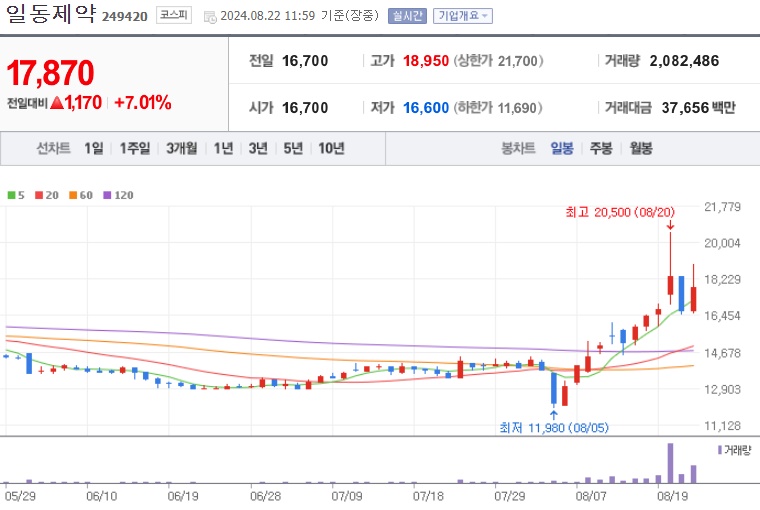Click the +7.01% change rate
The width and height of the screenshot is (760, 510).
coord(142,103)
